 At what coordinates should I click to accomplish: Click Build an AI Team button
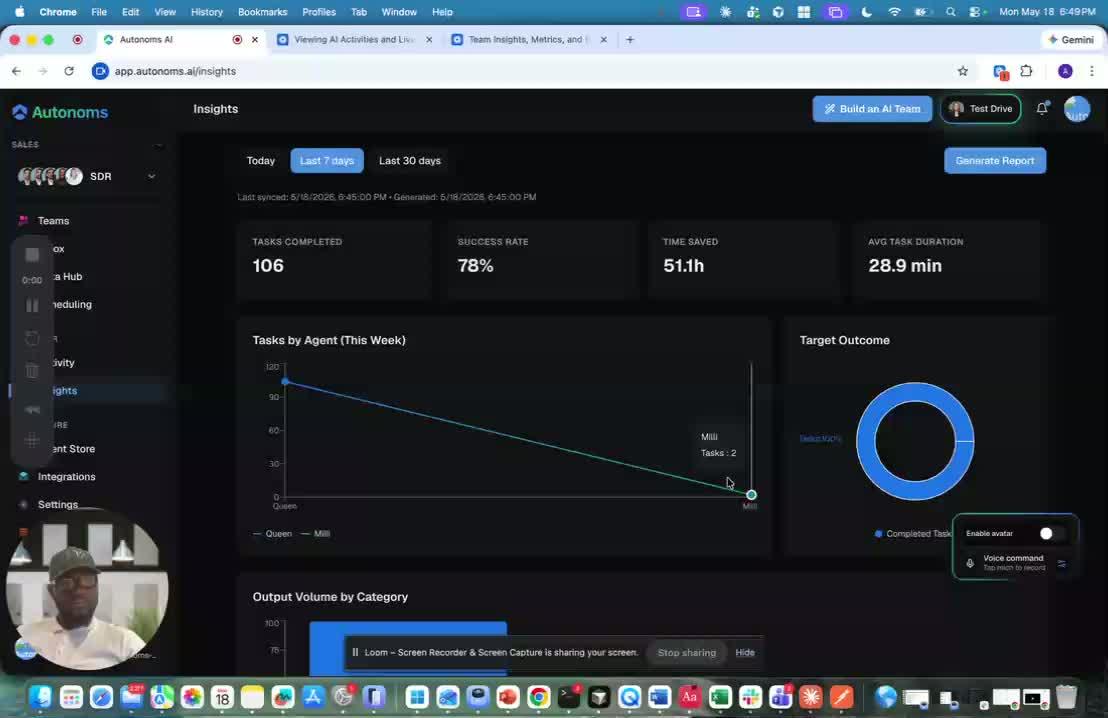click(x=872, y=109)
